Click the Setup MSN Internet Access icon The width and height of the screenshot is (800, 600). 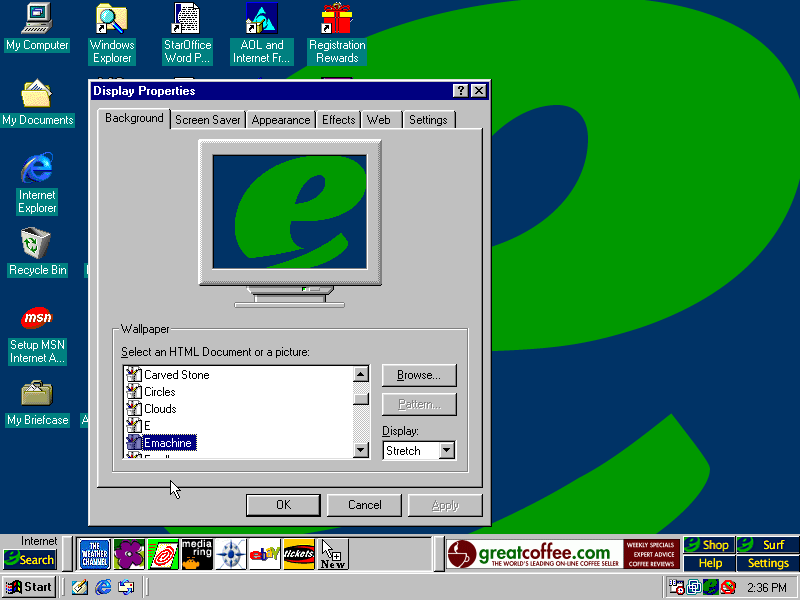click(37, 319)
